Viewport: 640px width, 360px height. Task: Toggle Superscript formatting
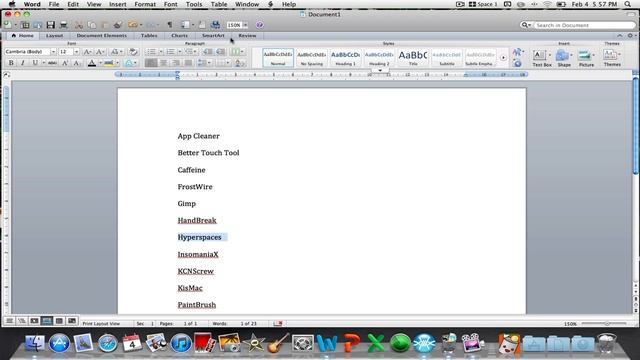[65, 63]
